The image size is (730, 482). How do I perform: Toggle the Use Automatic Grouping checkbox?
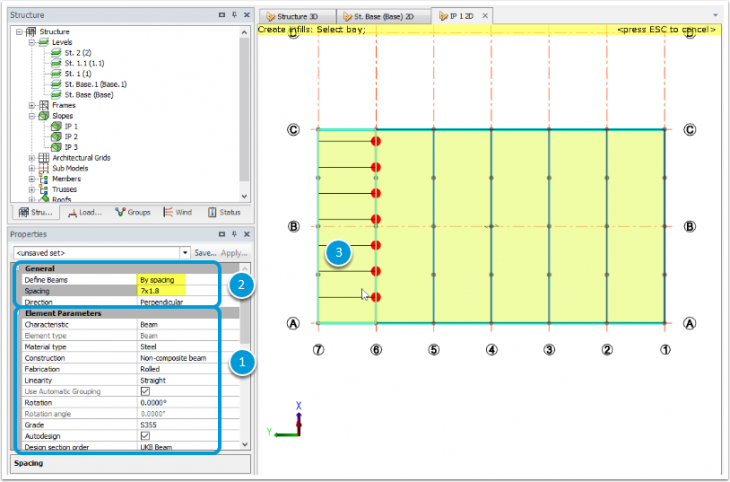pyautogui.click(x=145, y=390)
